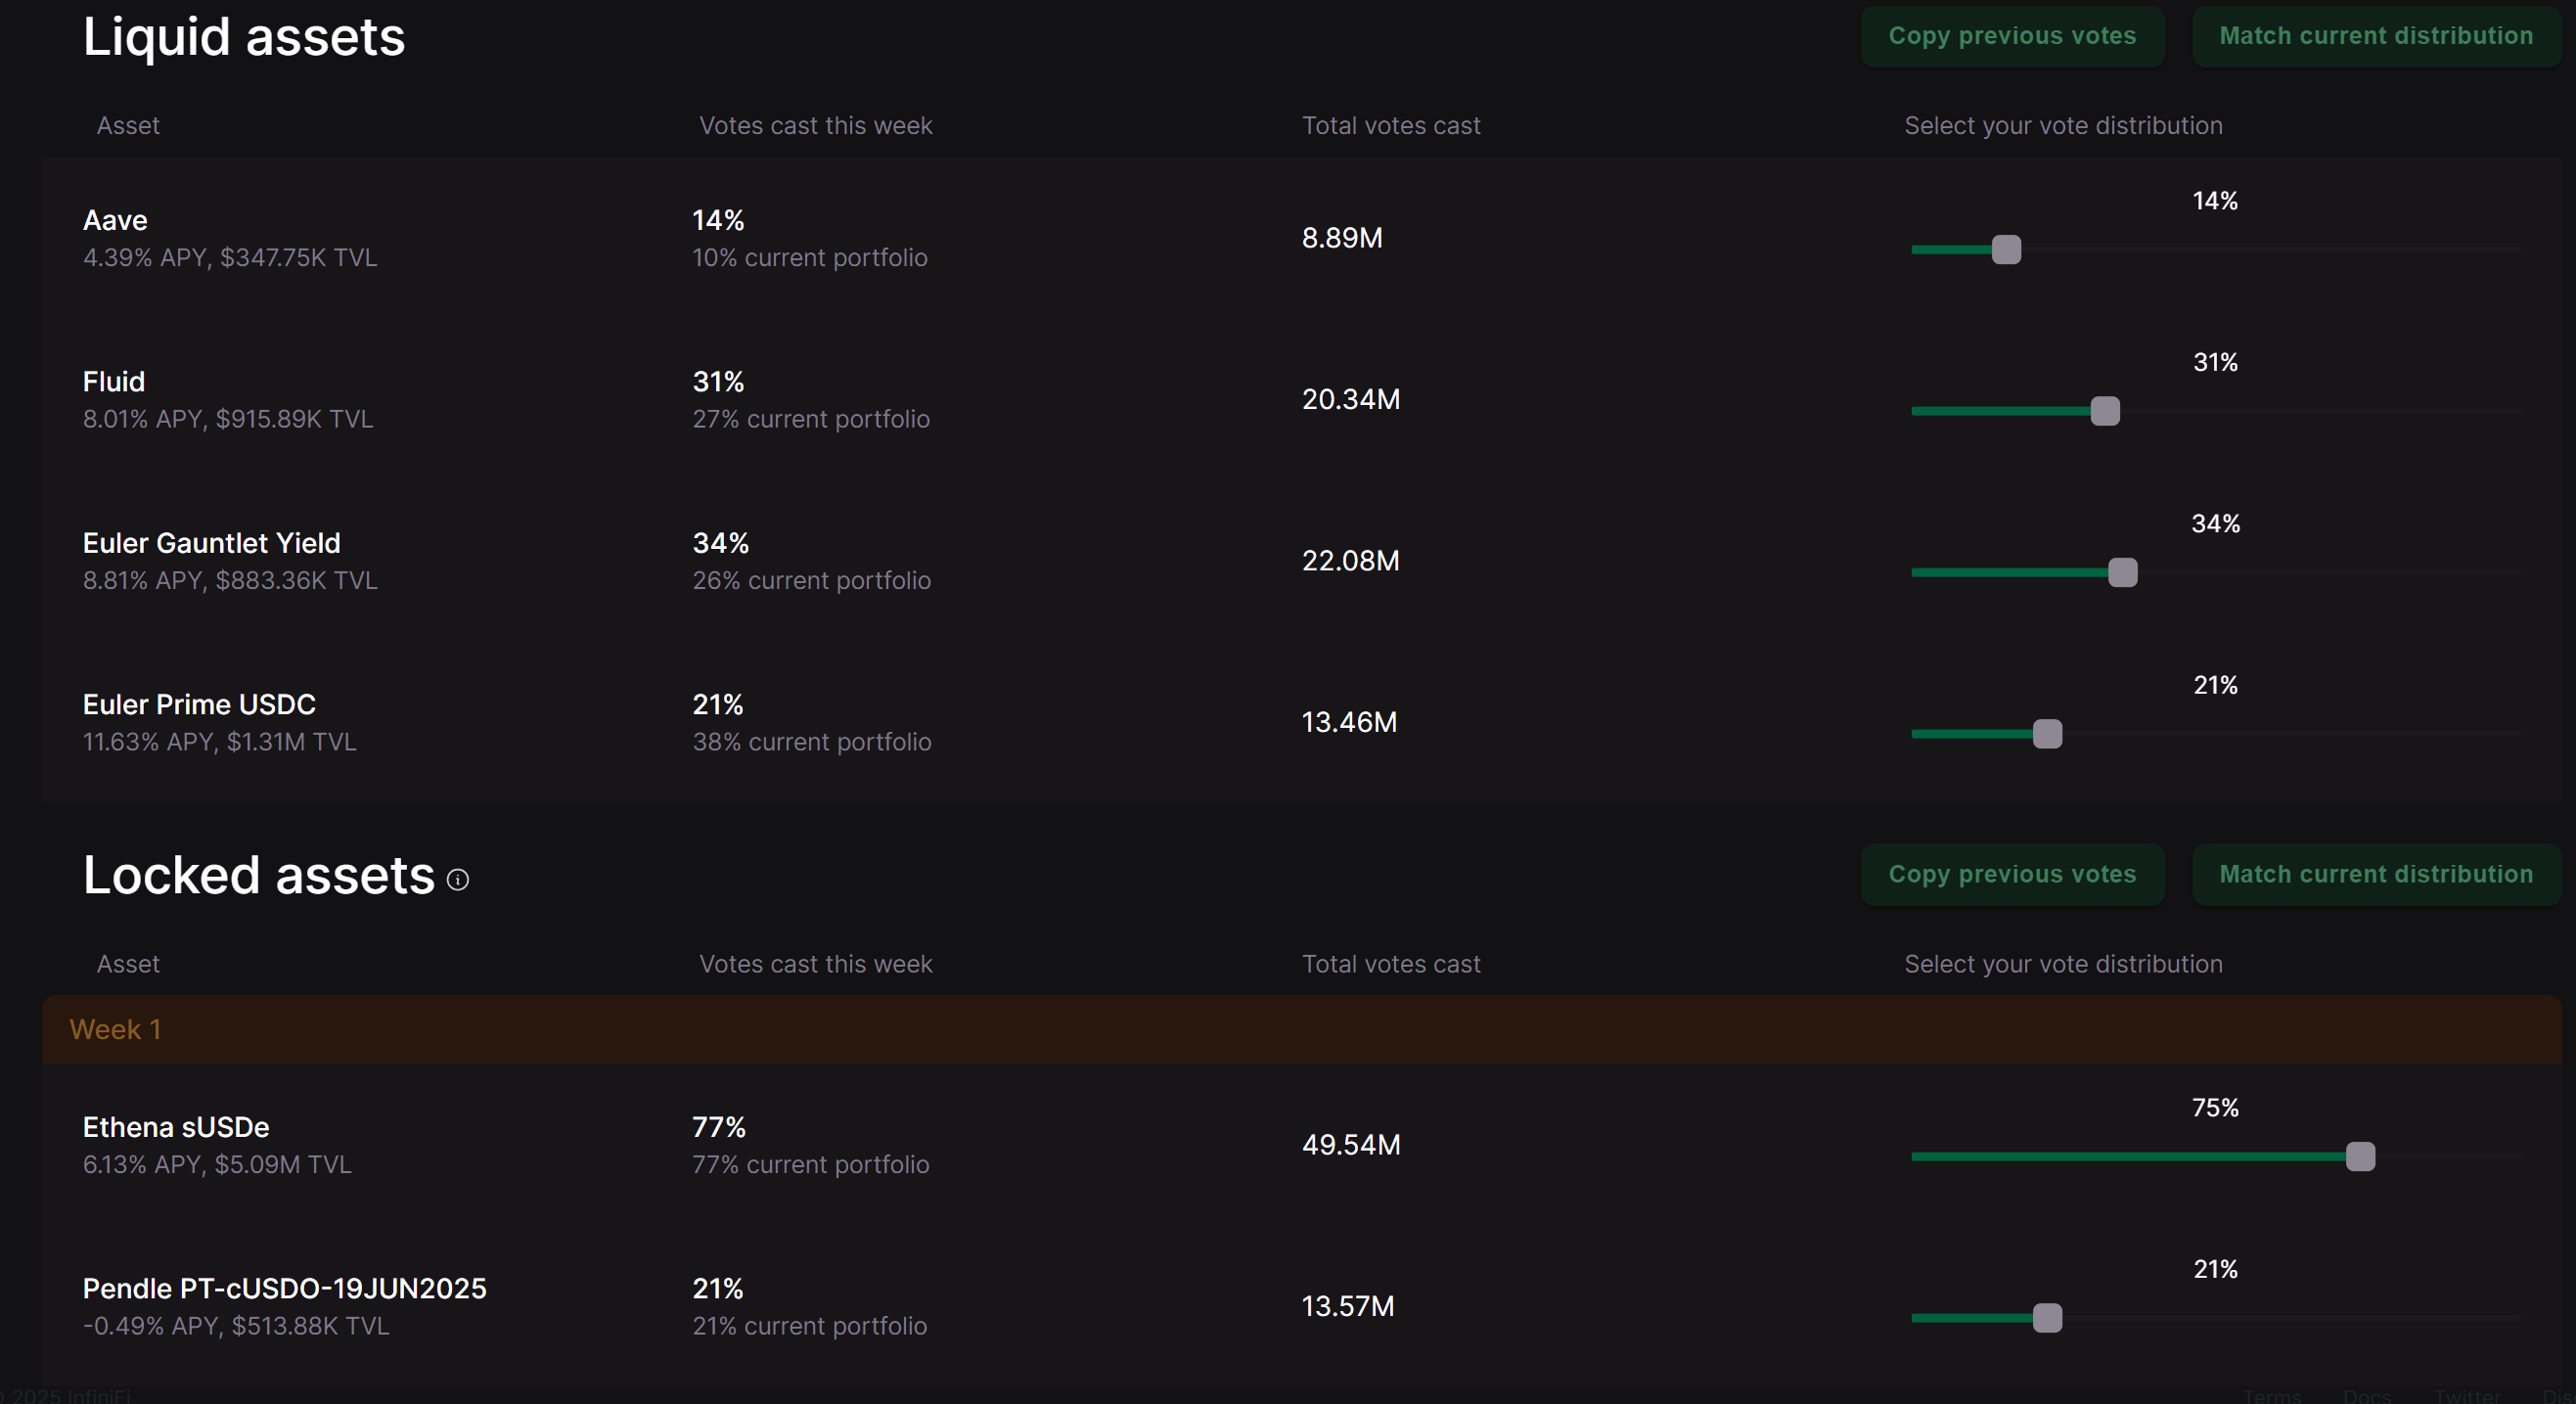Click the Fluid asset row name
The height and width of the screenshot is (1404, 2576).
click(114, 381)
